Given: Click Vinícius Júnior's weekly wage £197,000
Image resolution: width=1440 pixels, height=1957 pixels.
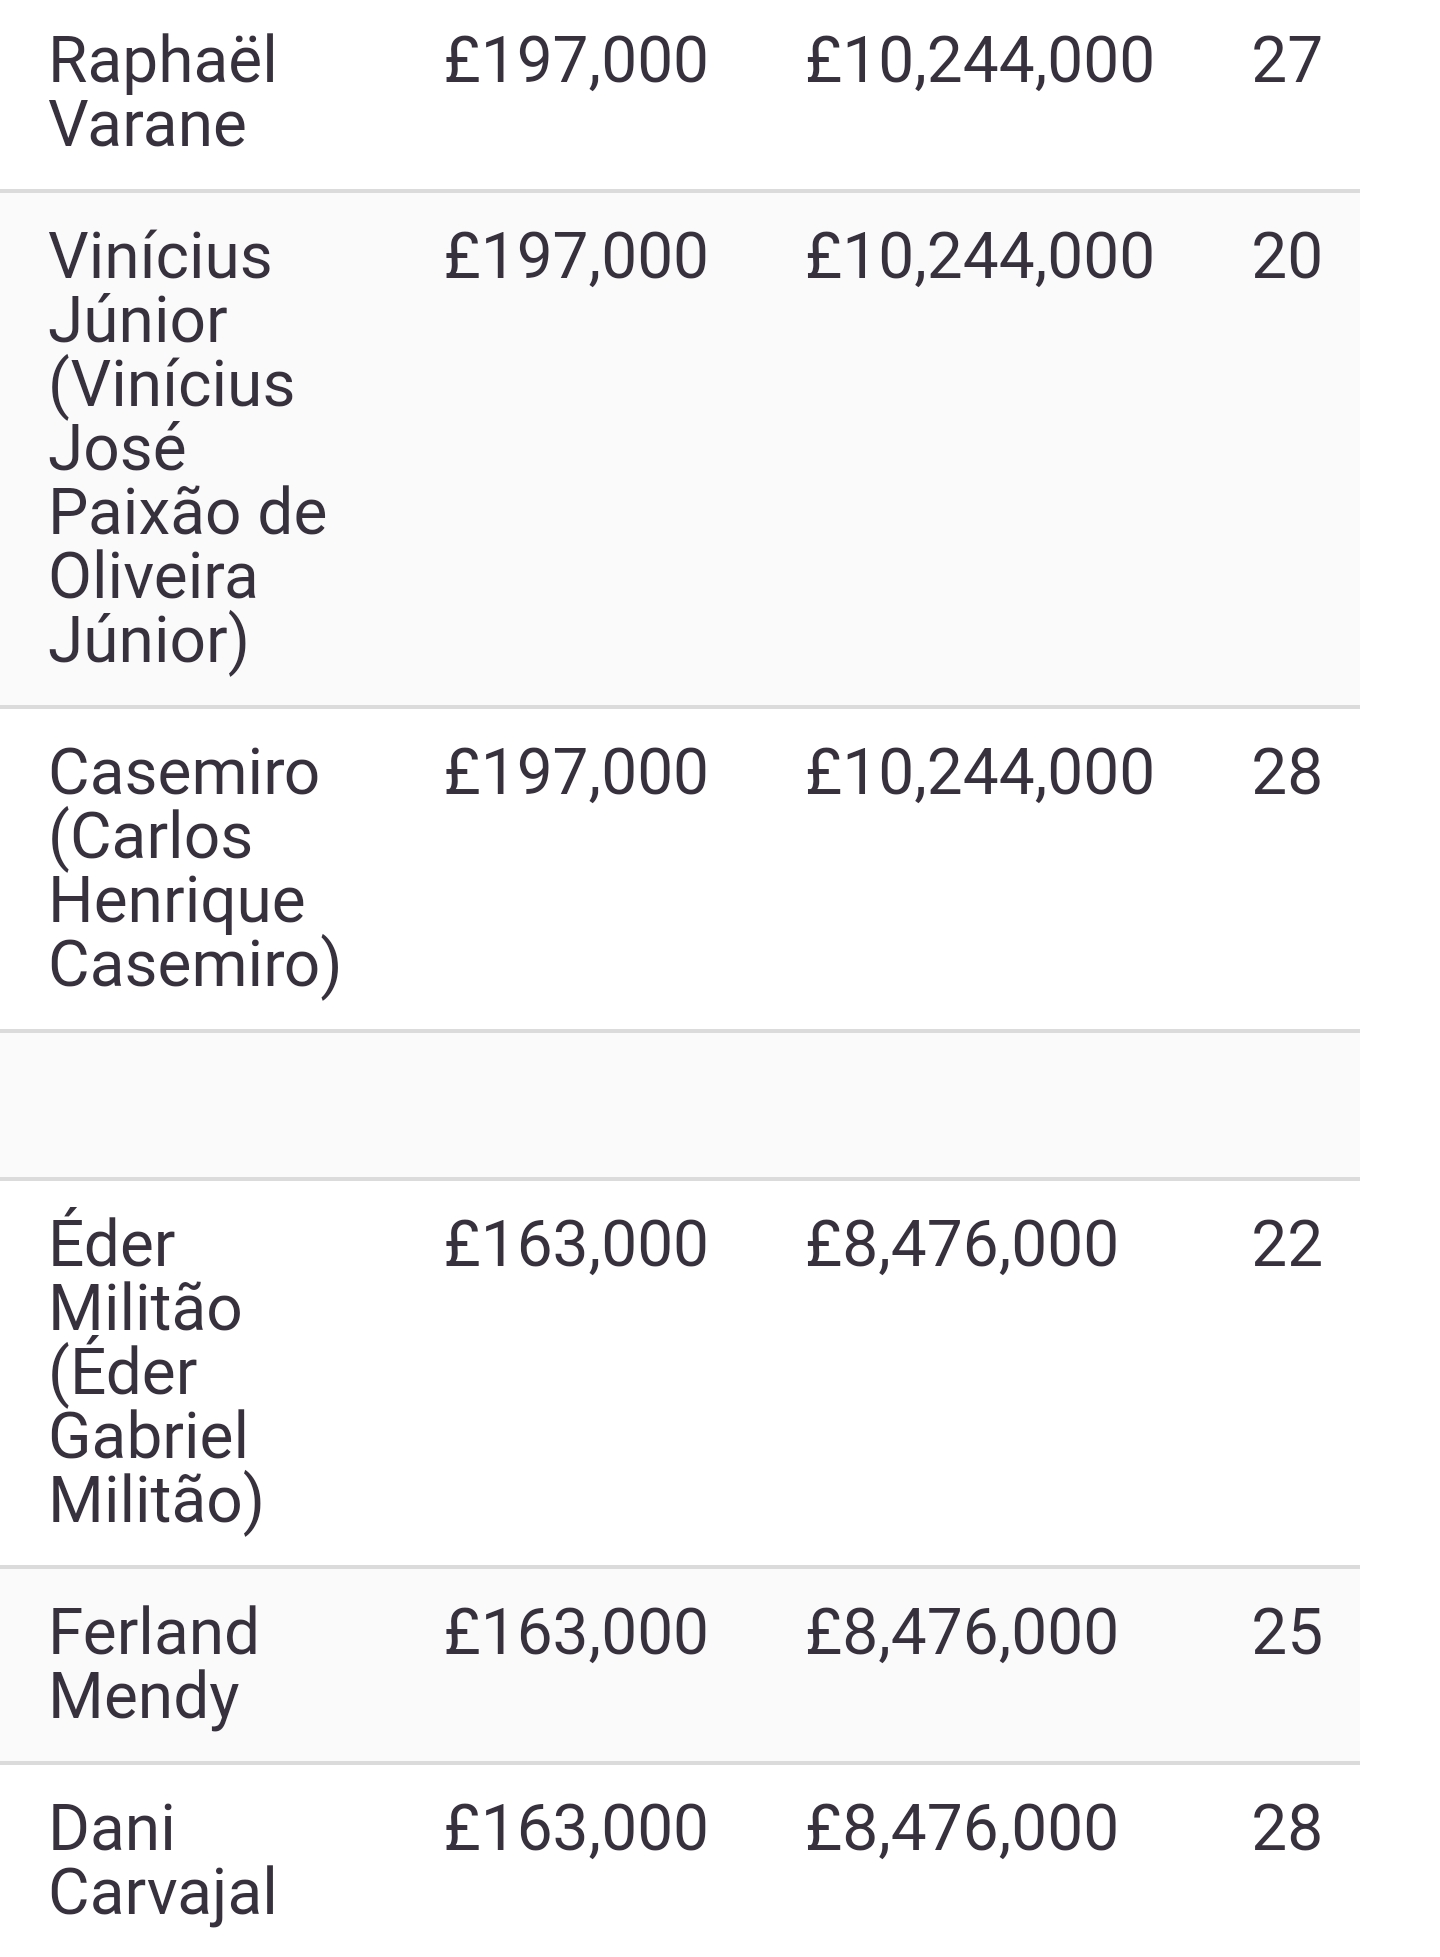Looking at the screenshot, I should 576,257.
